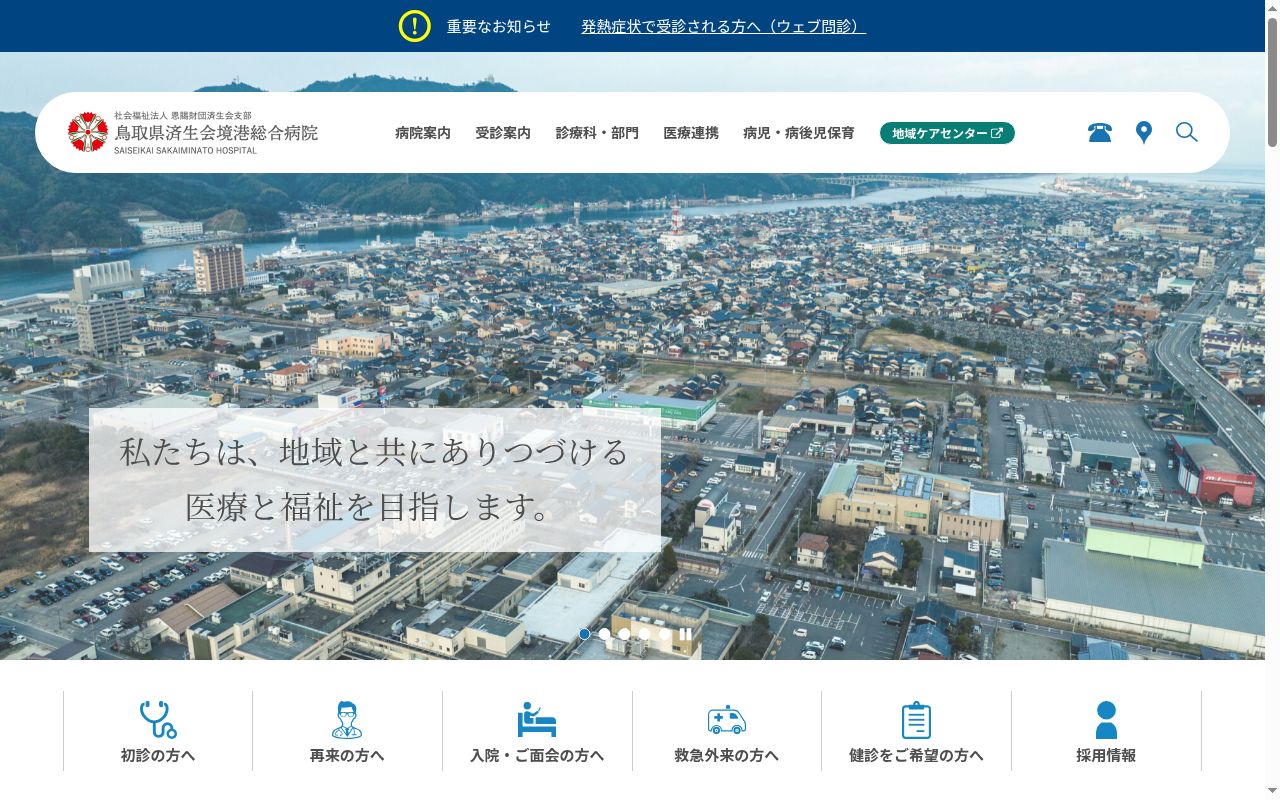Open the telephone contact icon
Viewport: 1280px width, 800px height.
[1100, 132]
